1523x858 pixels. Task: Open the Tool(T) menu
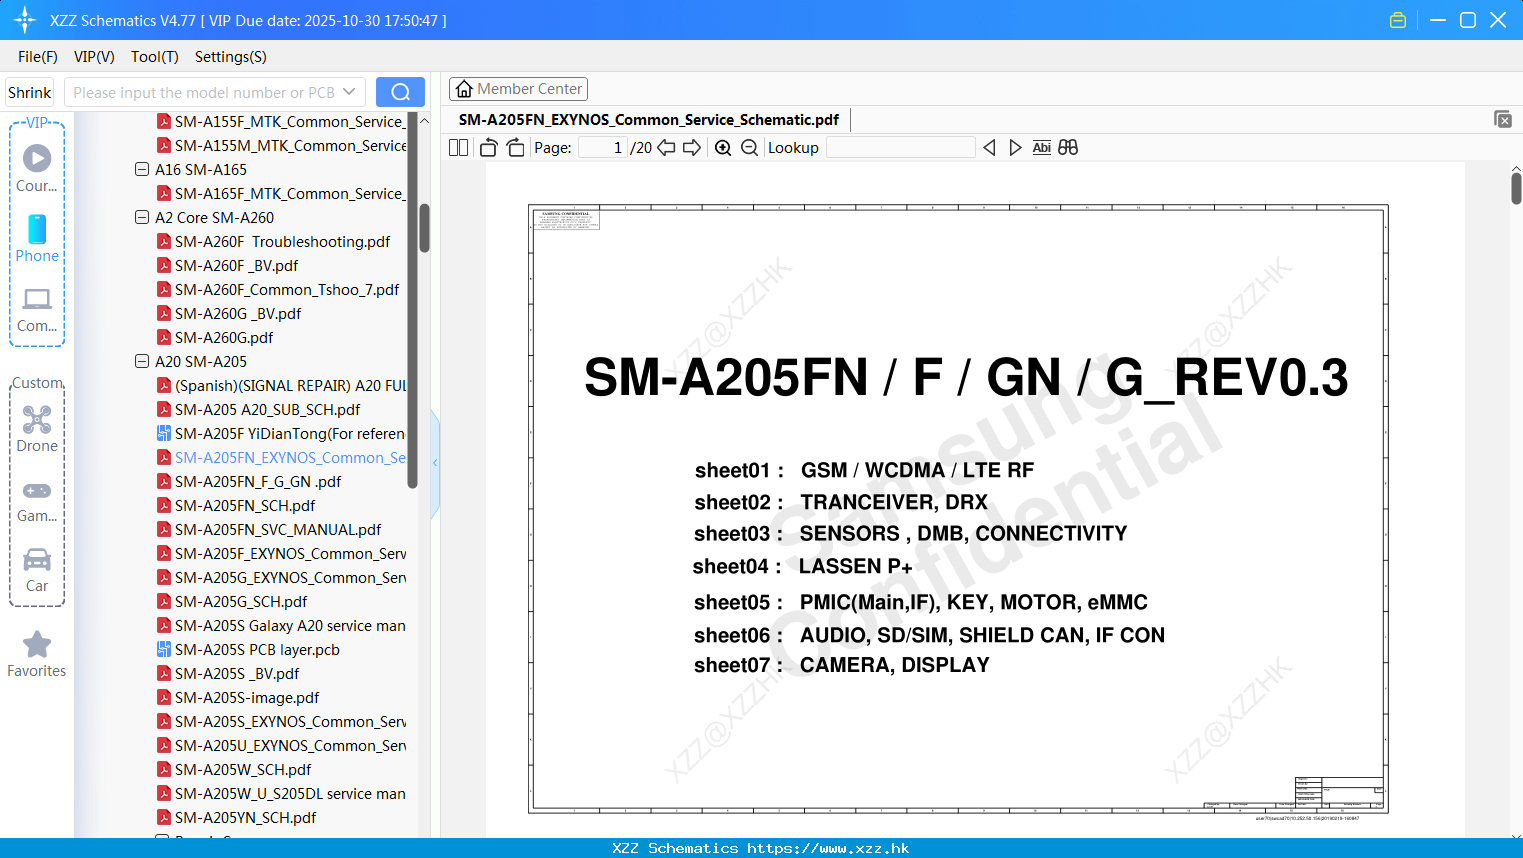[x=155, y=57]
